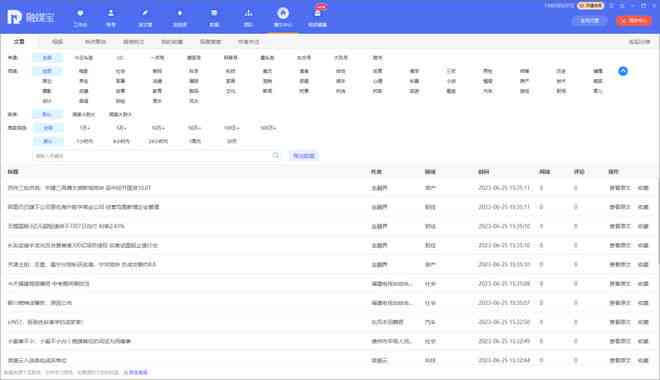
Task: Select the 6小时内 time filter
Action: (121, 141)
